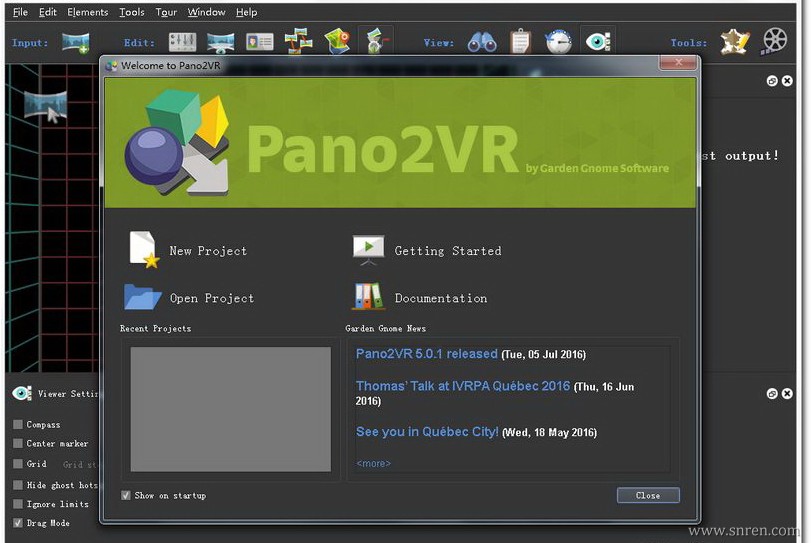Open the Tour Map pin icon
Screen dimensions: 811x543
(x=337, y=41)
